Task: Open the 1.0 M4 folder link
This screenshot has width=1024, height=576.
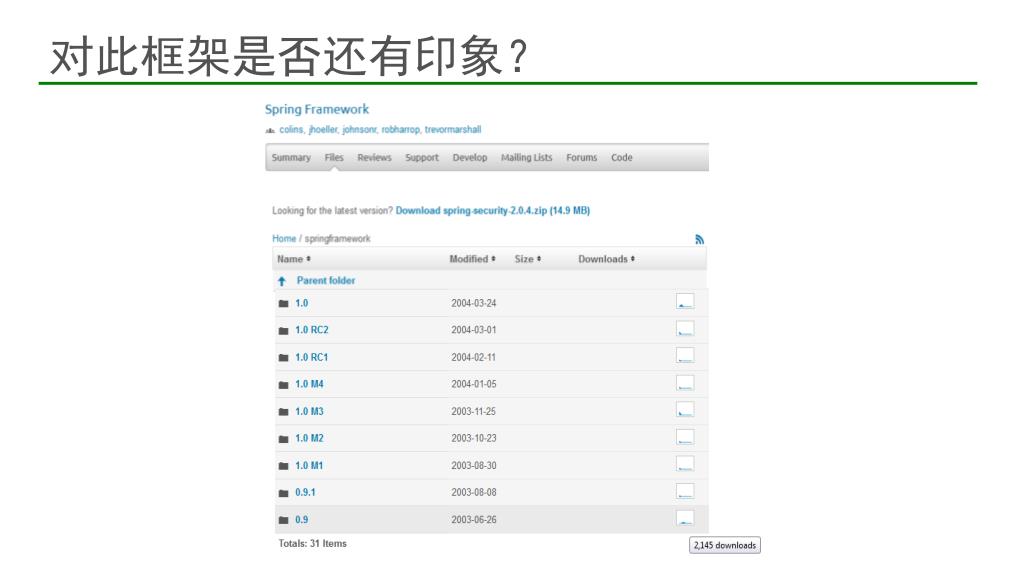Action: coord(309,385)
